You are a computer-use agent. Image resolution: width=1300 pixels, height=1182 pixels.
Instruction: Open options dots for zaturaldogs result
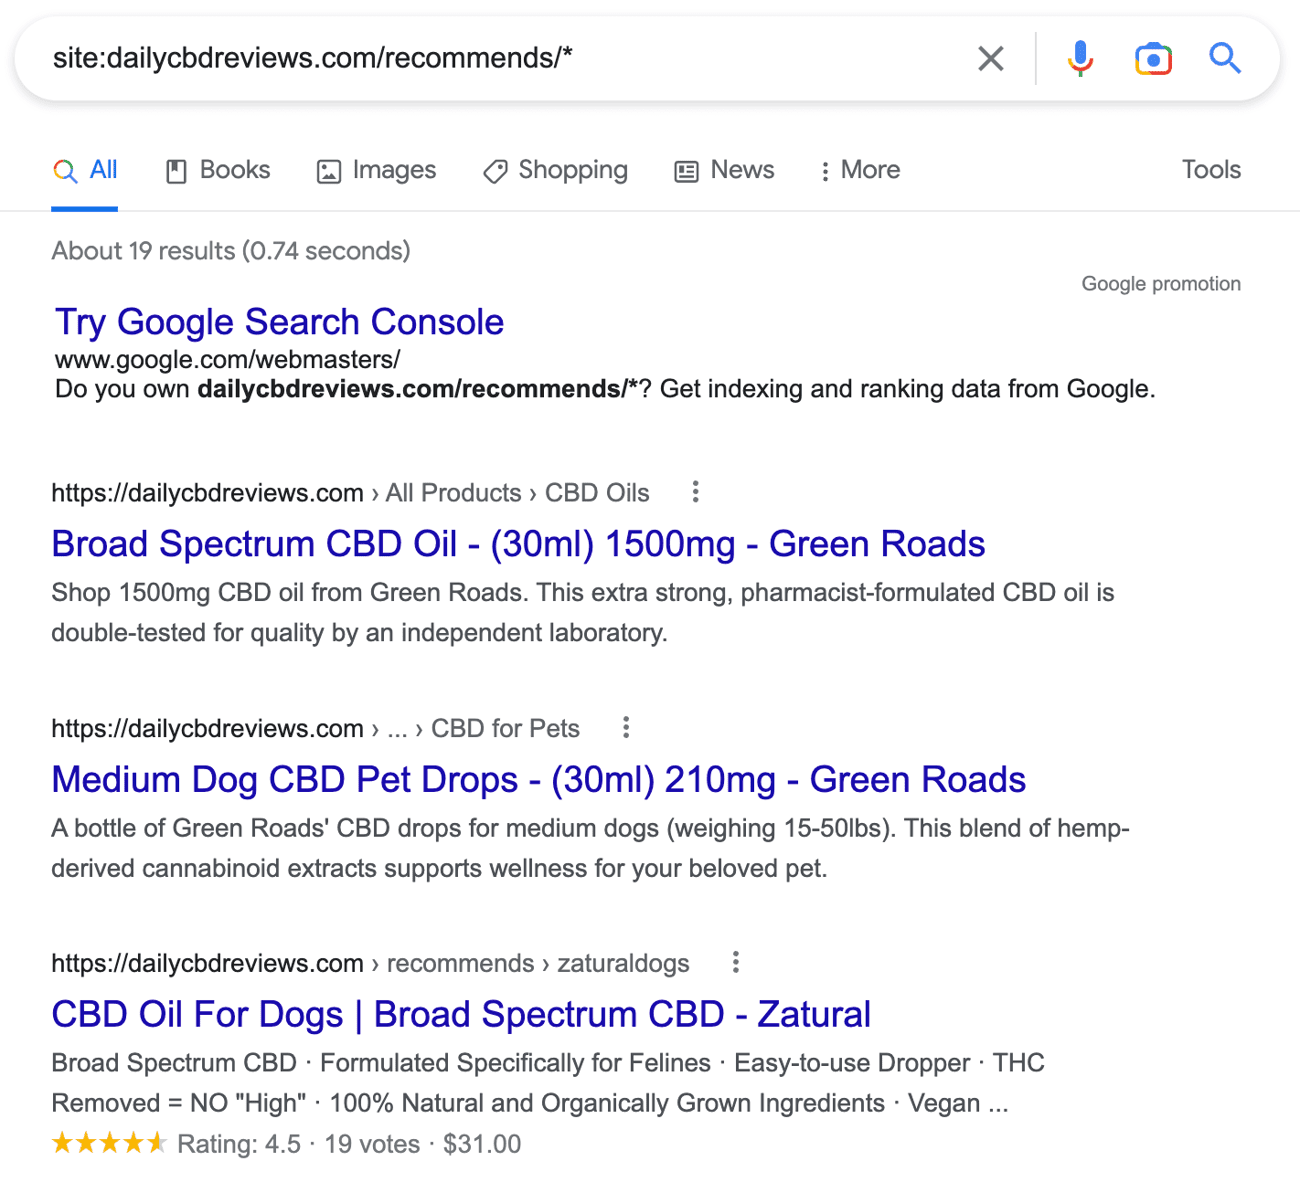(736, 963)
